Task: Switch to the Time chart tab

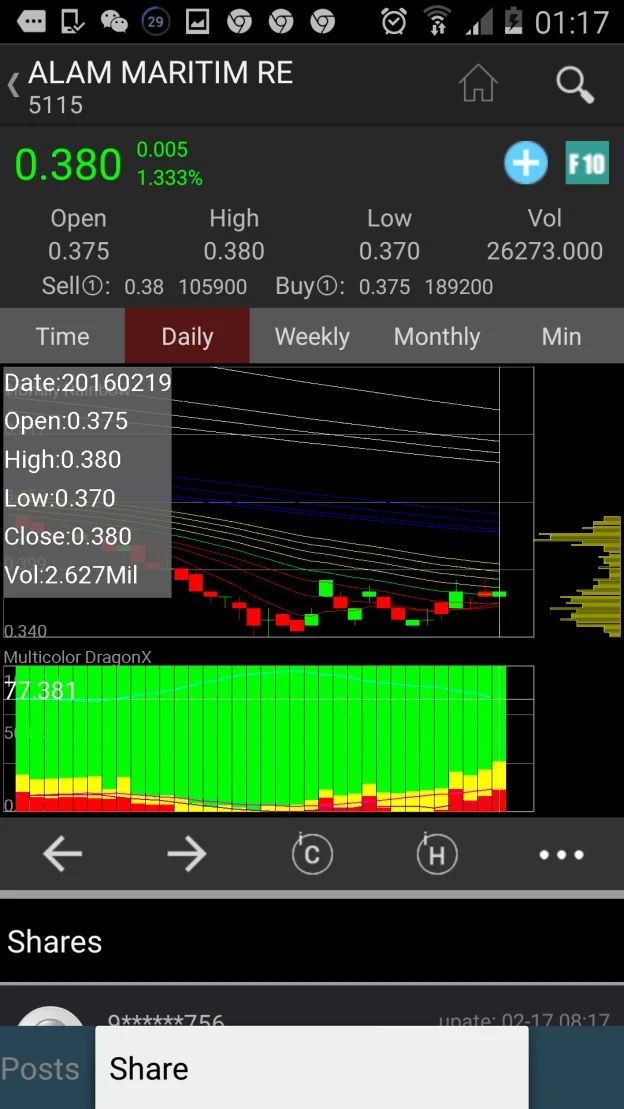Action: tap(62, 336)
